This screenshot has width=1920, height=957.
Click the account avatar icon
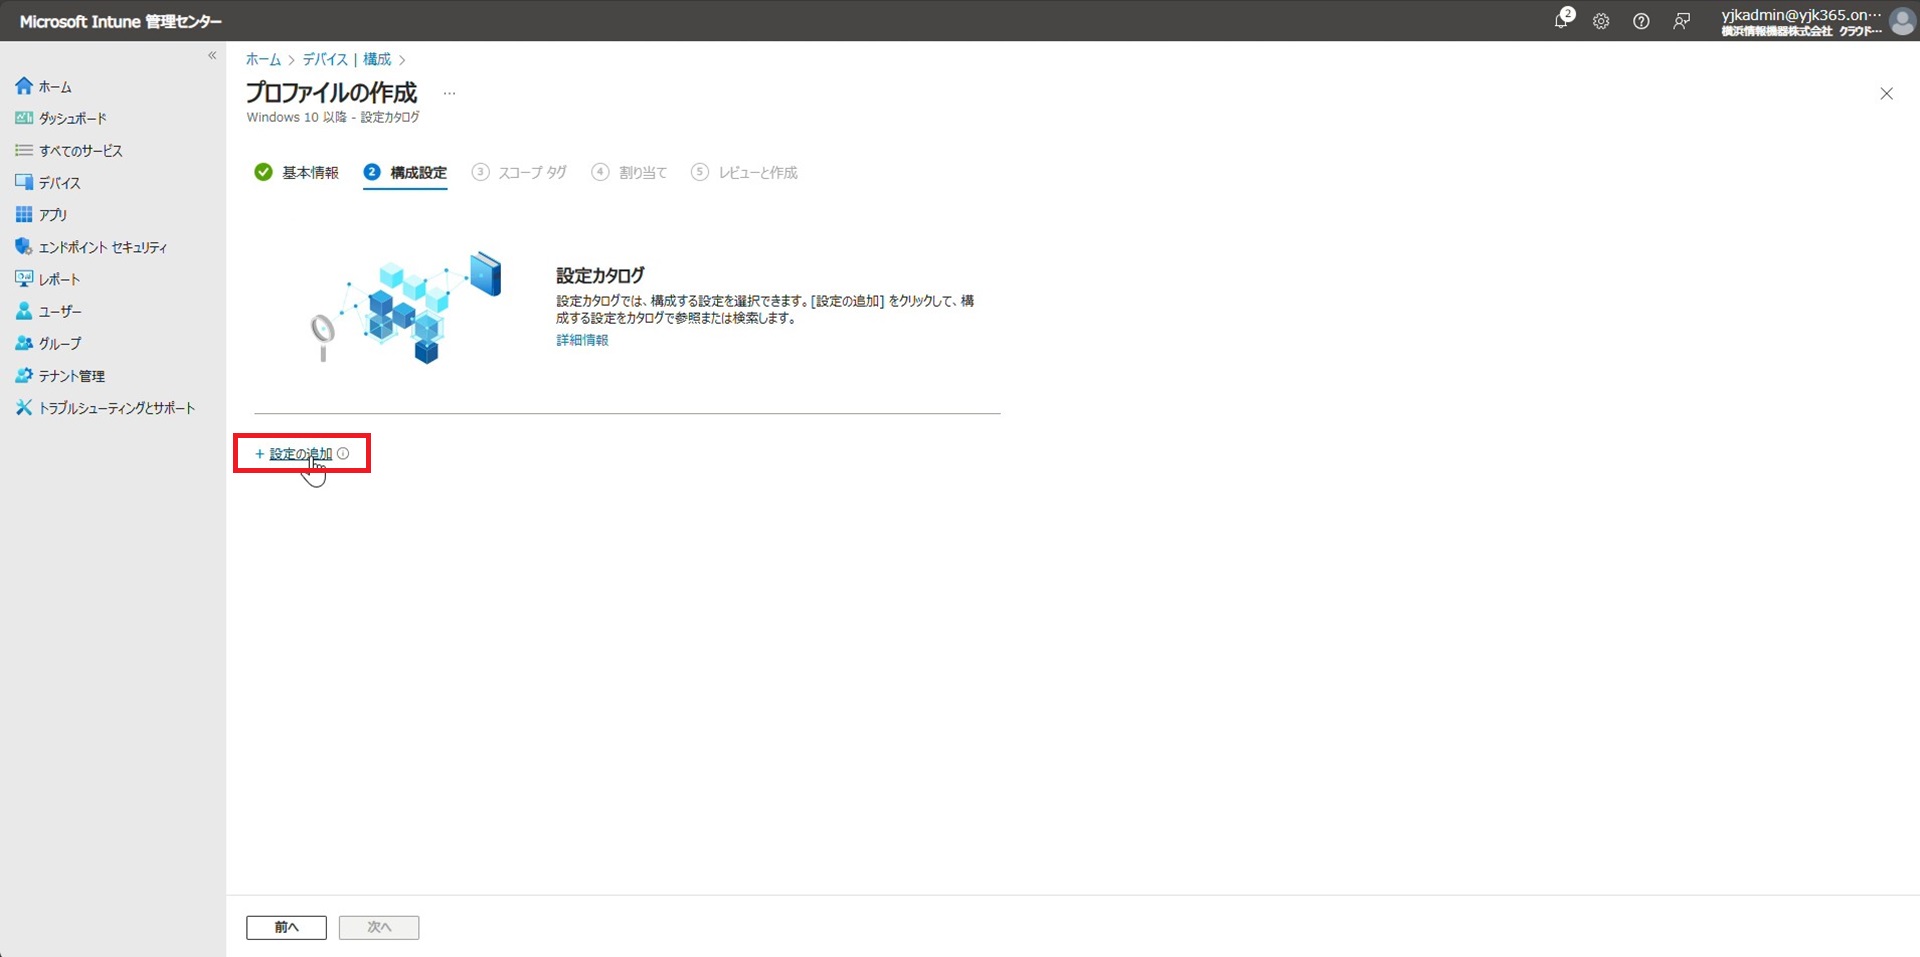tap(1901, 21)
